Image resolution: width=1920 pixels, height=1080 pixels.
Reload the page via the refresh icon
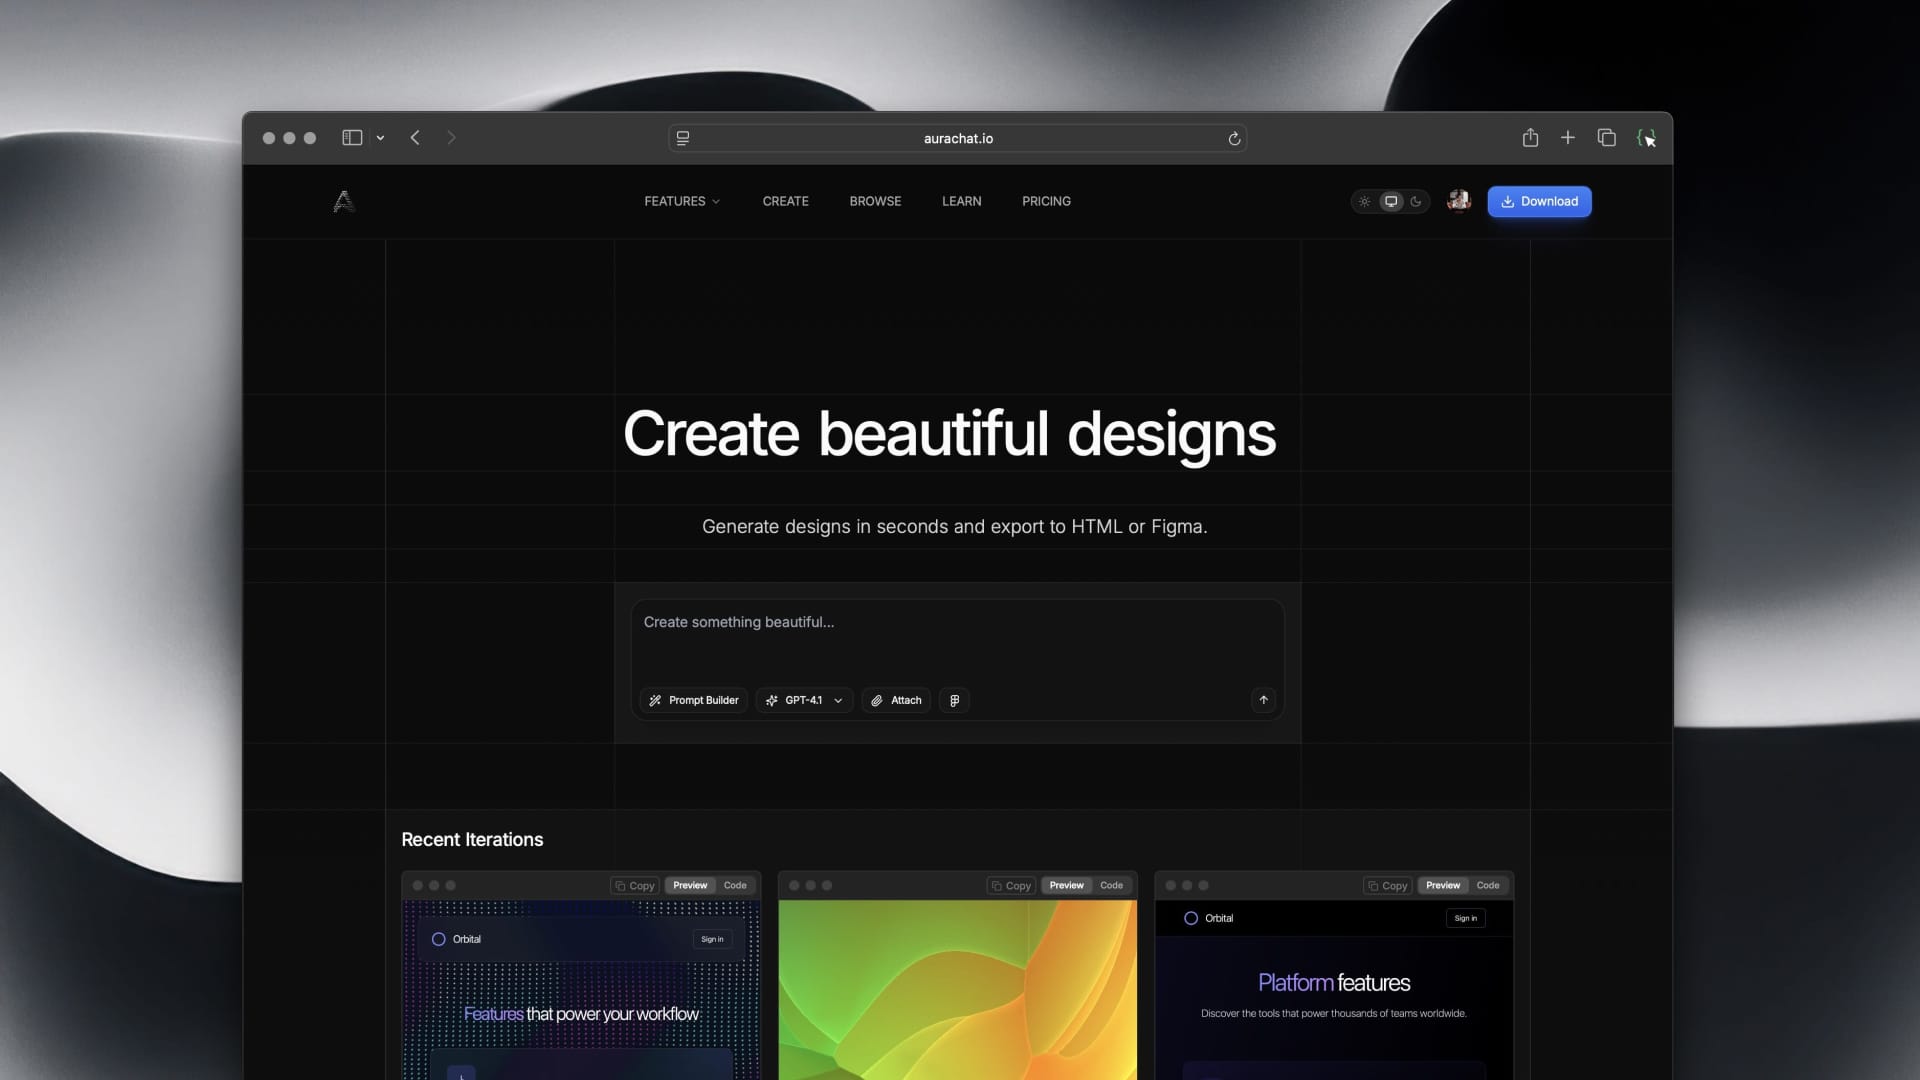1234,138
